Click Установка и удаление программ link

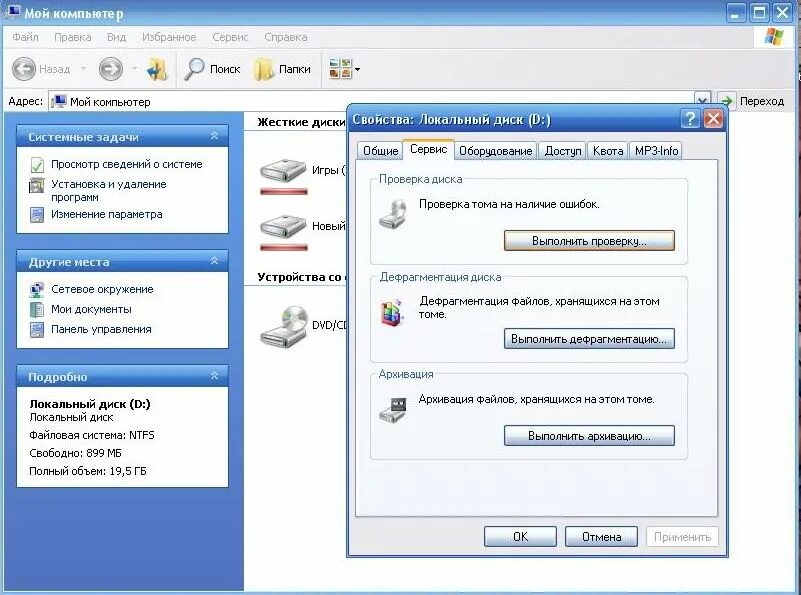pyautogui.click(x=108, y=191)
